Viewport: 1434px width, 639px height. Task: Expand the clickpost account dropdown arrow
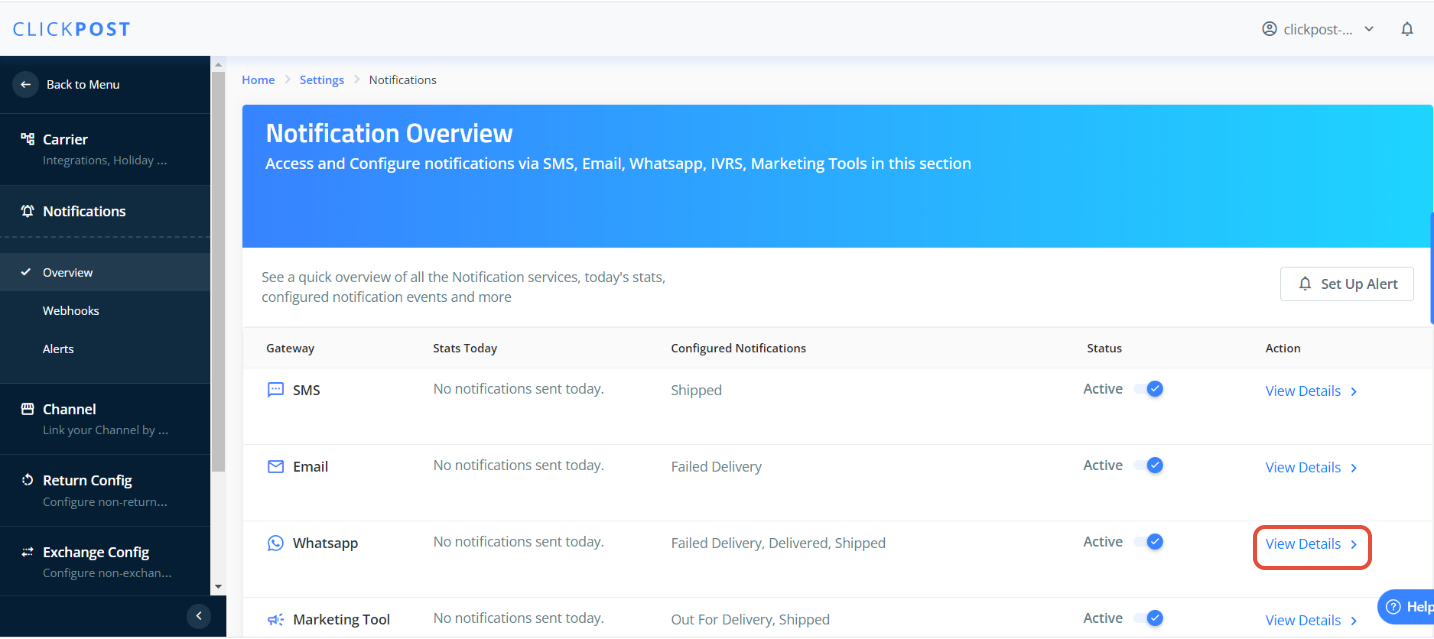tap(1369, 29)
